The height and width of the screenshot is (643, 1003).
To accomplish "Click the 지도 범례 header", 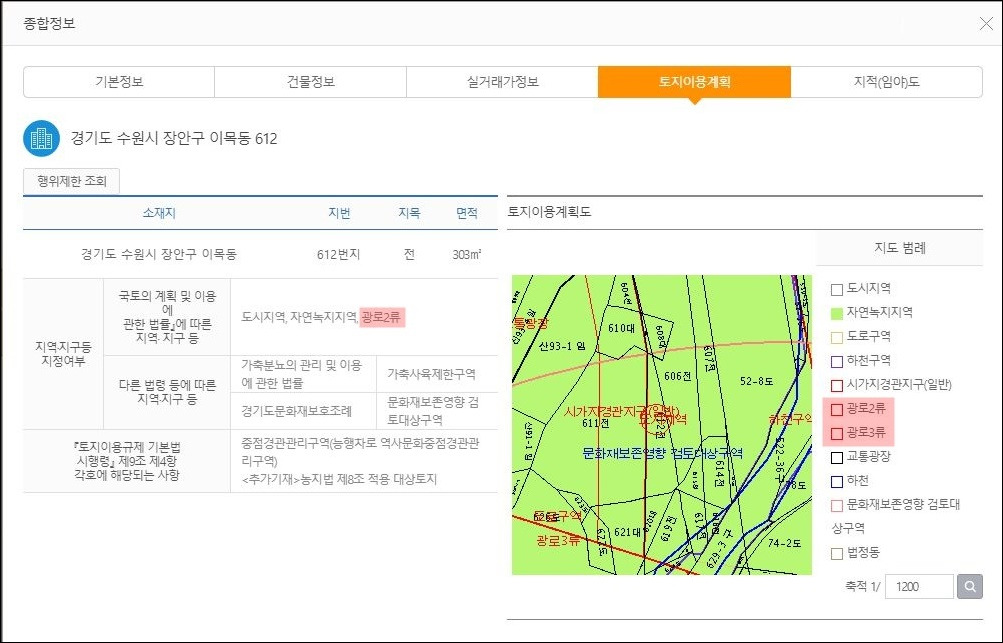I will (900, 248).
